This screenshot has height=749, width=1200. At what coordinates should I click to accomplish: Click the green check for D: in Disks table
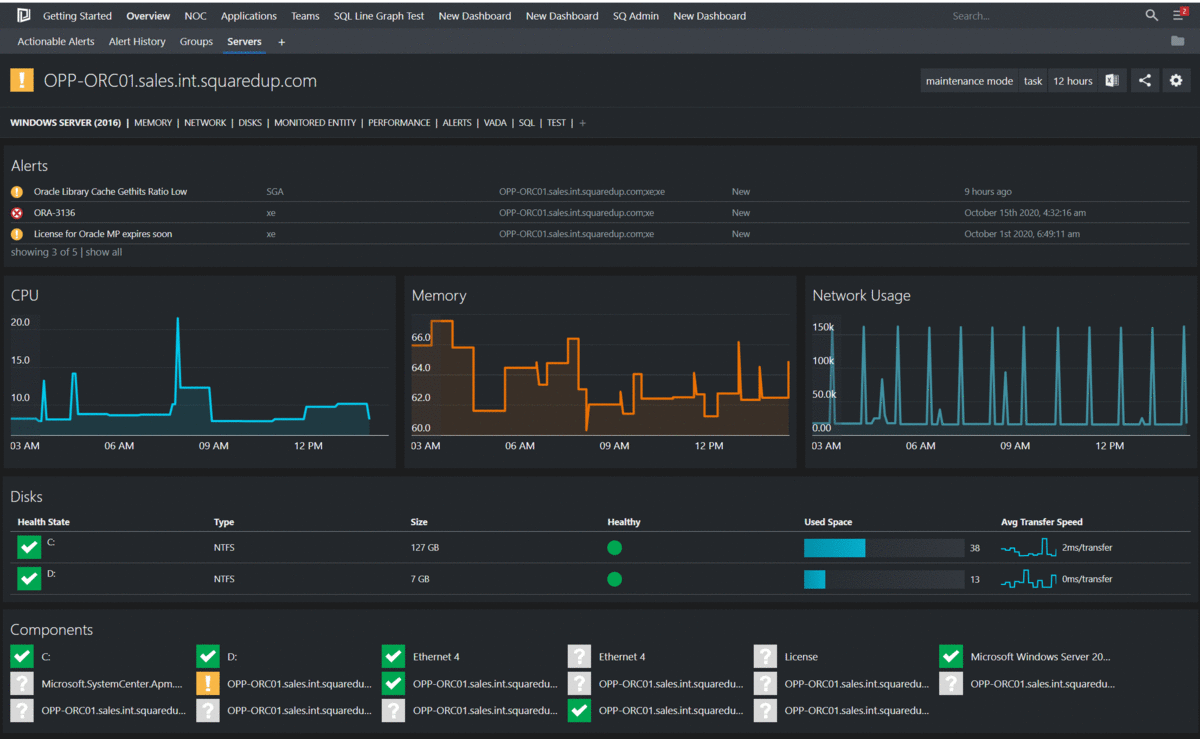(29, 578)
